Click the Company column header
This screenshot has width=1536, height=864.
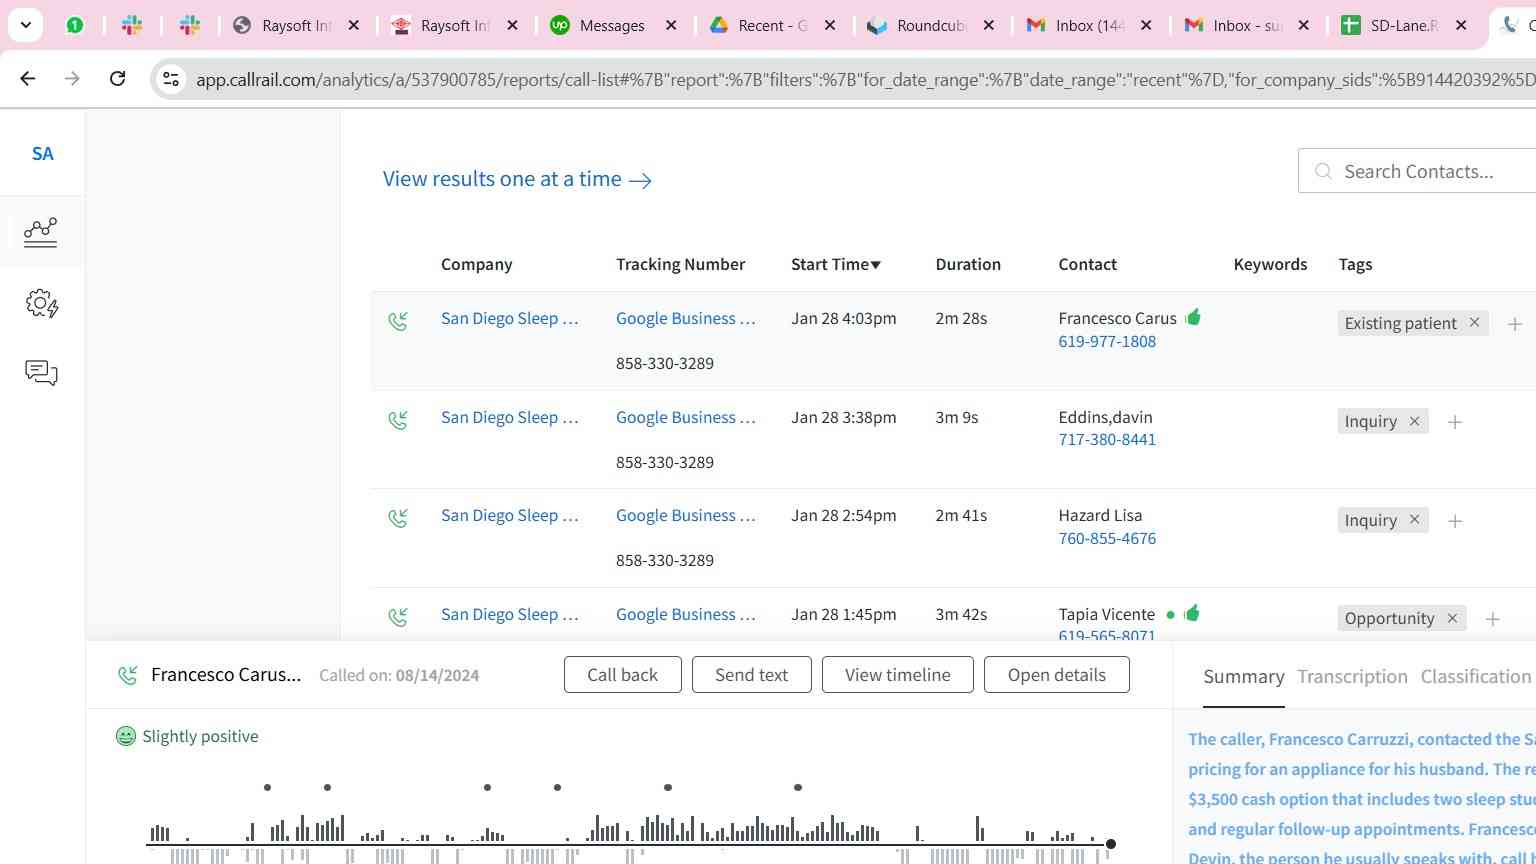pyautogui.click(x=476, y=264)
